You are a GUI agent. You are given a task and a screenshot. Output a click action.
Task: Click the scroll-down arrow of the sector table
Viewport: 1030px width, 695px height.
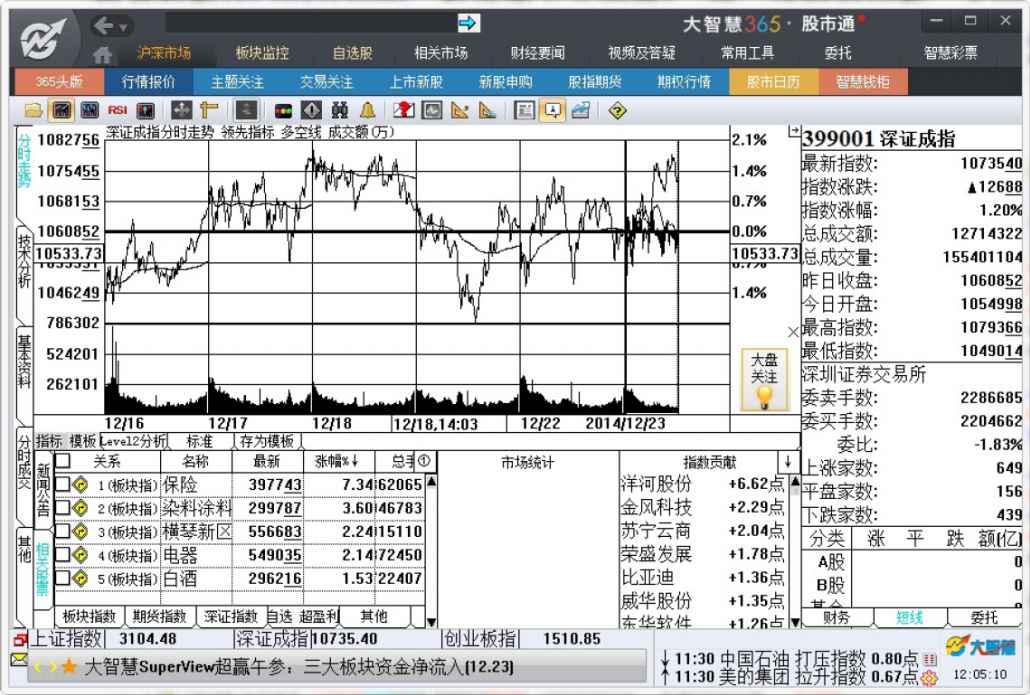pyautogui.click(x=432, y=621)
